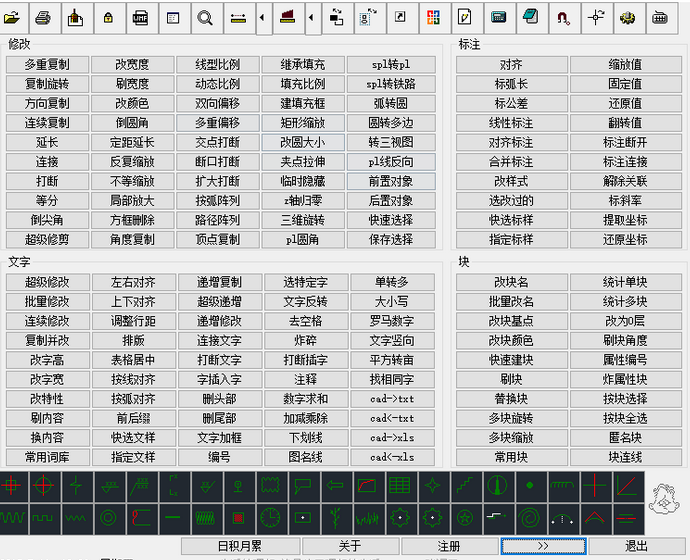Open the 关于 about button
Screen dimensions: 690x560
[350, 546]
